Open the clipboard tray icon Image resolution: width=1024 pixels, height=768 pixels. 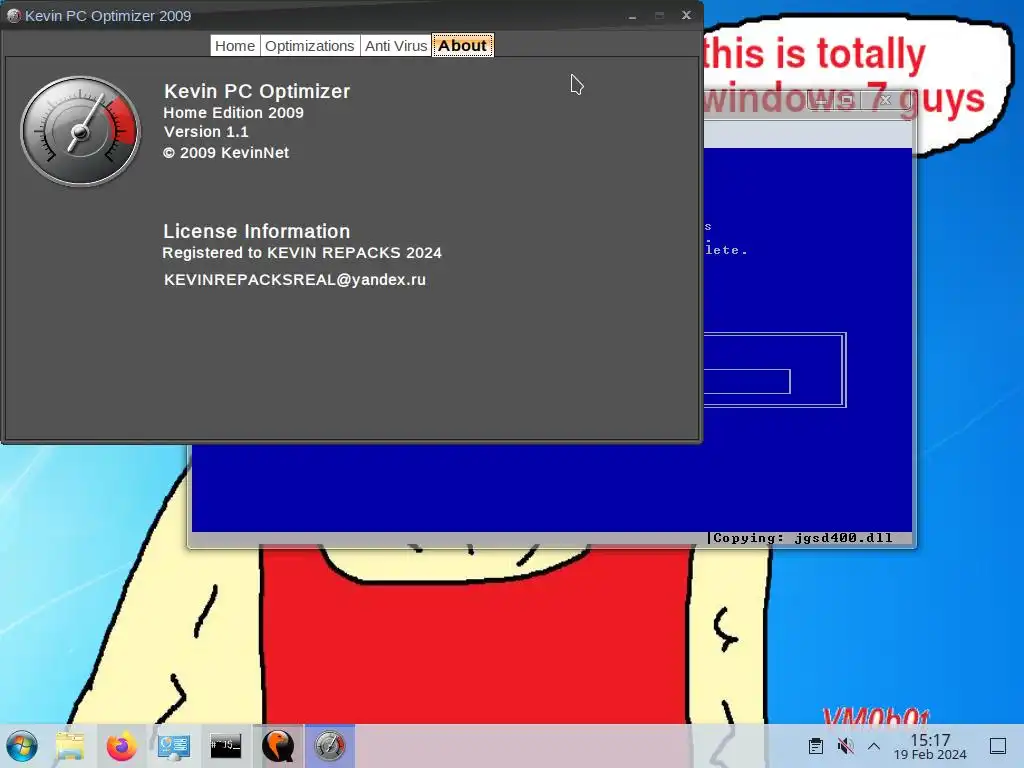[x=816, y=746]
